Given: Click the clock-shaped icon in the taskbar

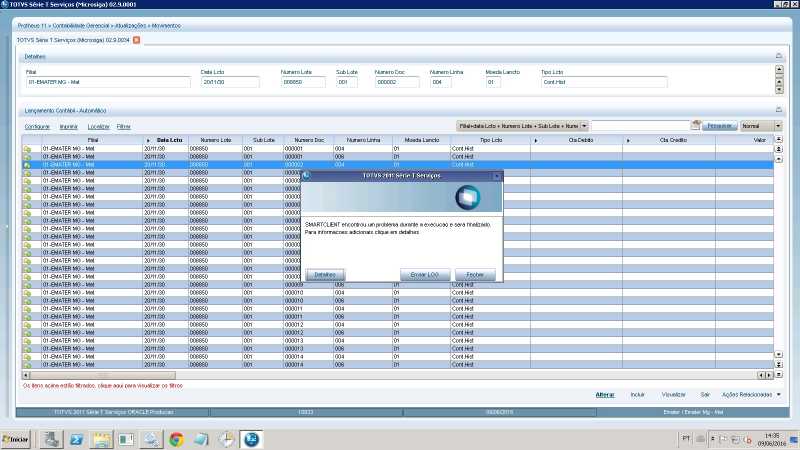Looking at the screenshot, I should pyautogui.click(x=227, y=439).
